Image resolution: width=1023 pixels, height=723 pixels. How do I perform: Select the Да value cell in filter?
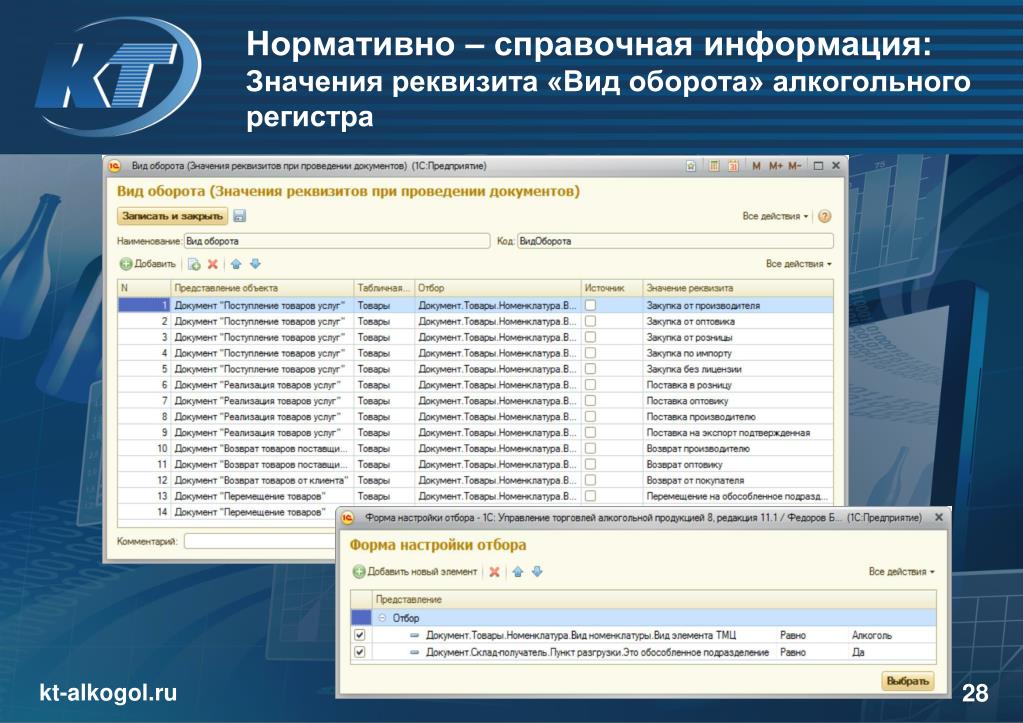(892, 652)
